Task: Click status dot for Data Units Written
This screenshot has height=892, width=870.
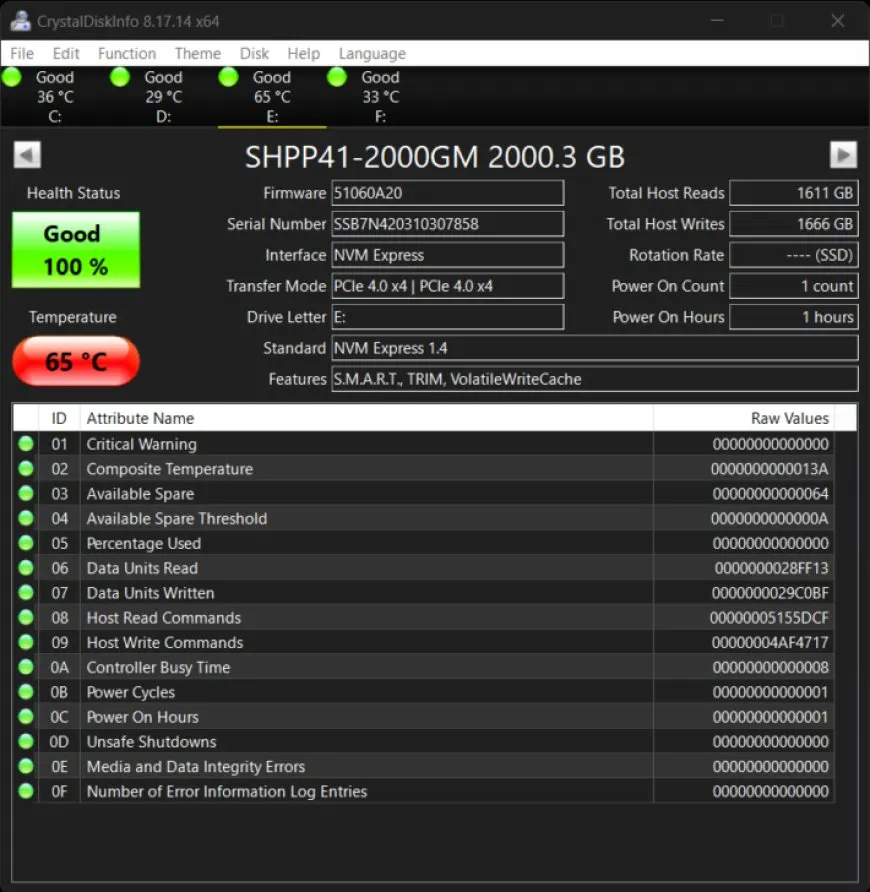Action: 26,593
